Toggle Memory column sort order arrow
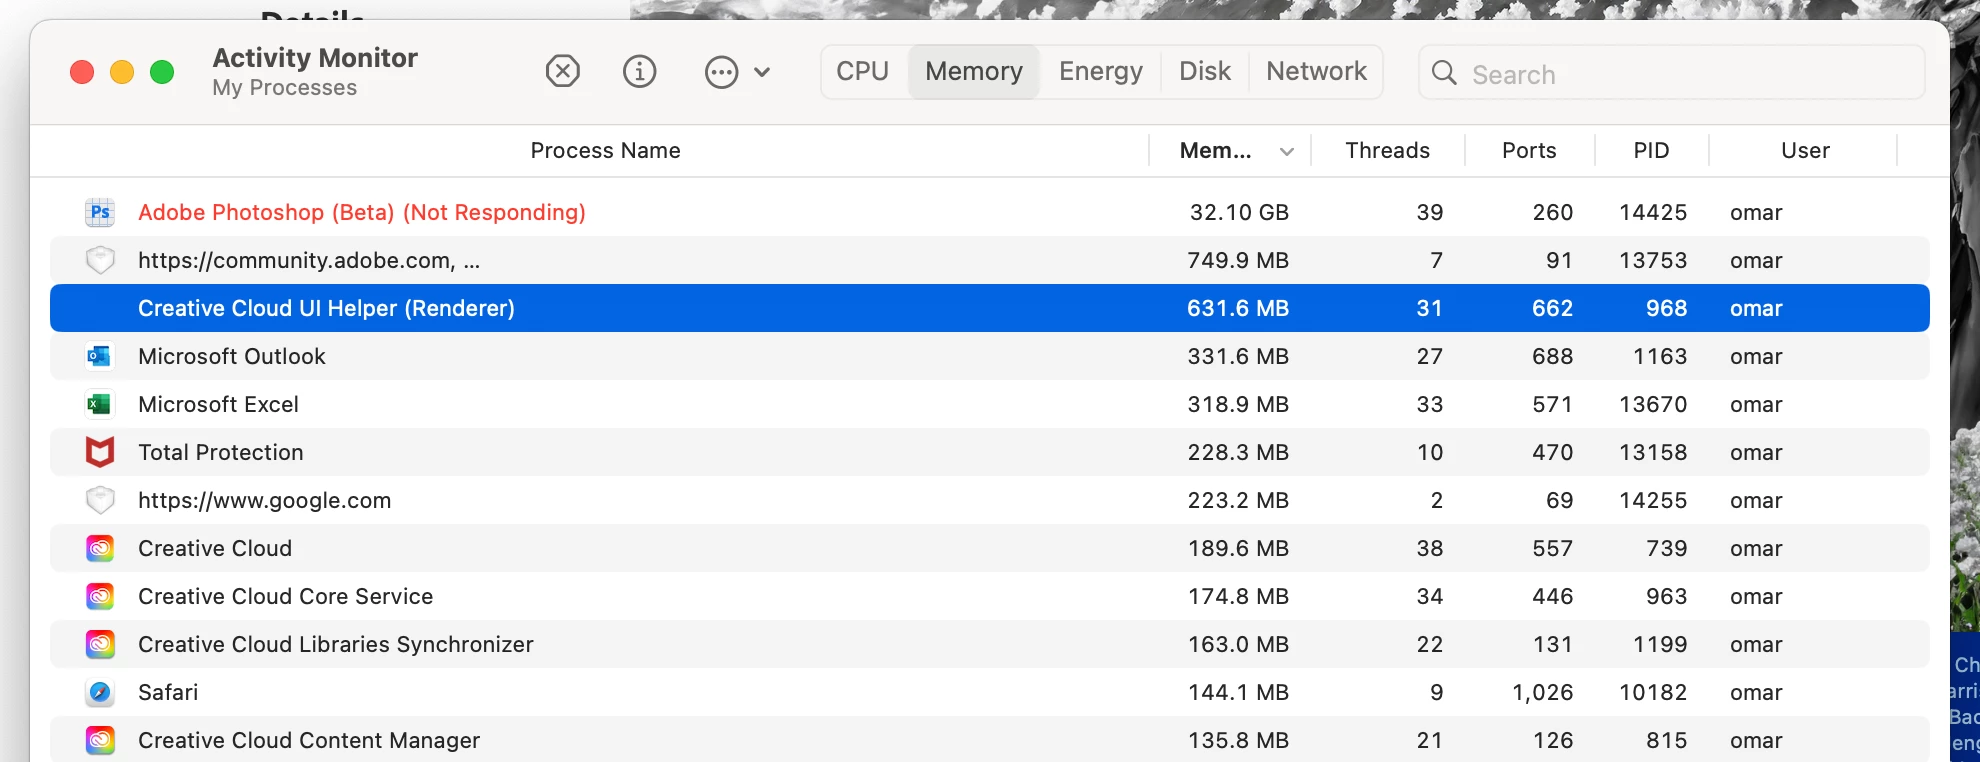Image resolution: width=1980 pixels, height=762 pixels. point(1287,152)
